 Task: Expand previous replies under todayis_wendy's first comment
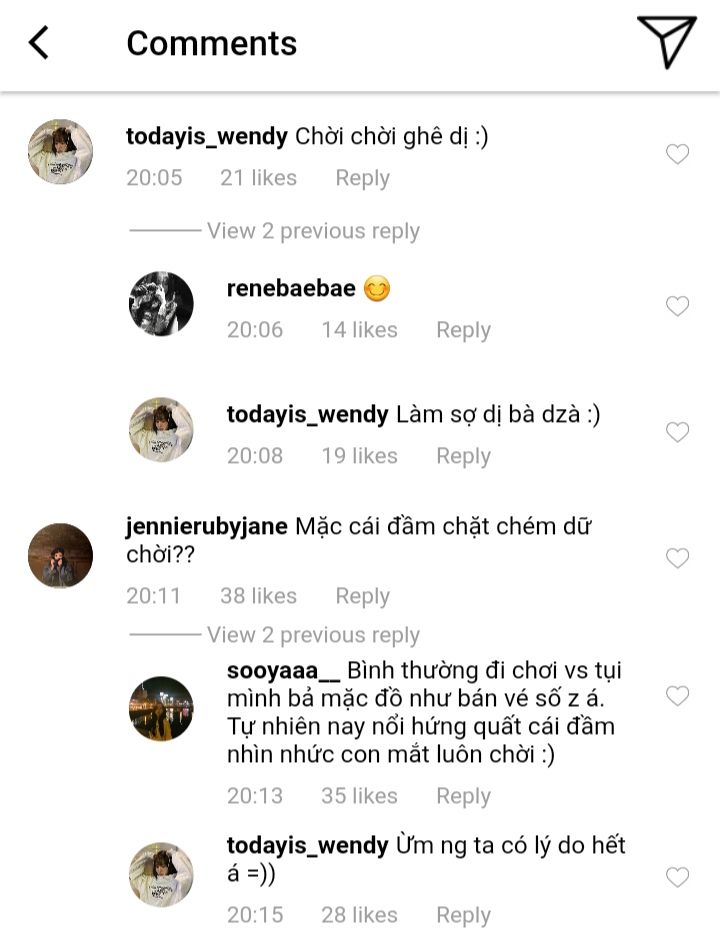point(313,231)
